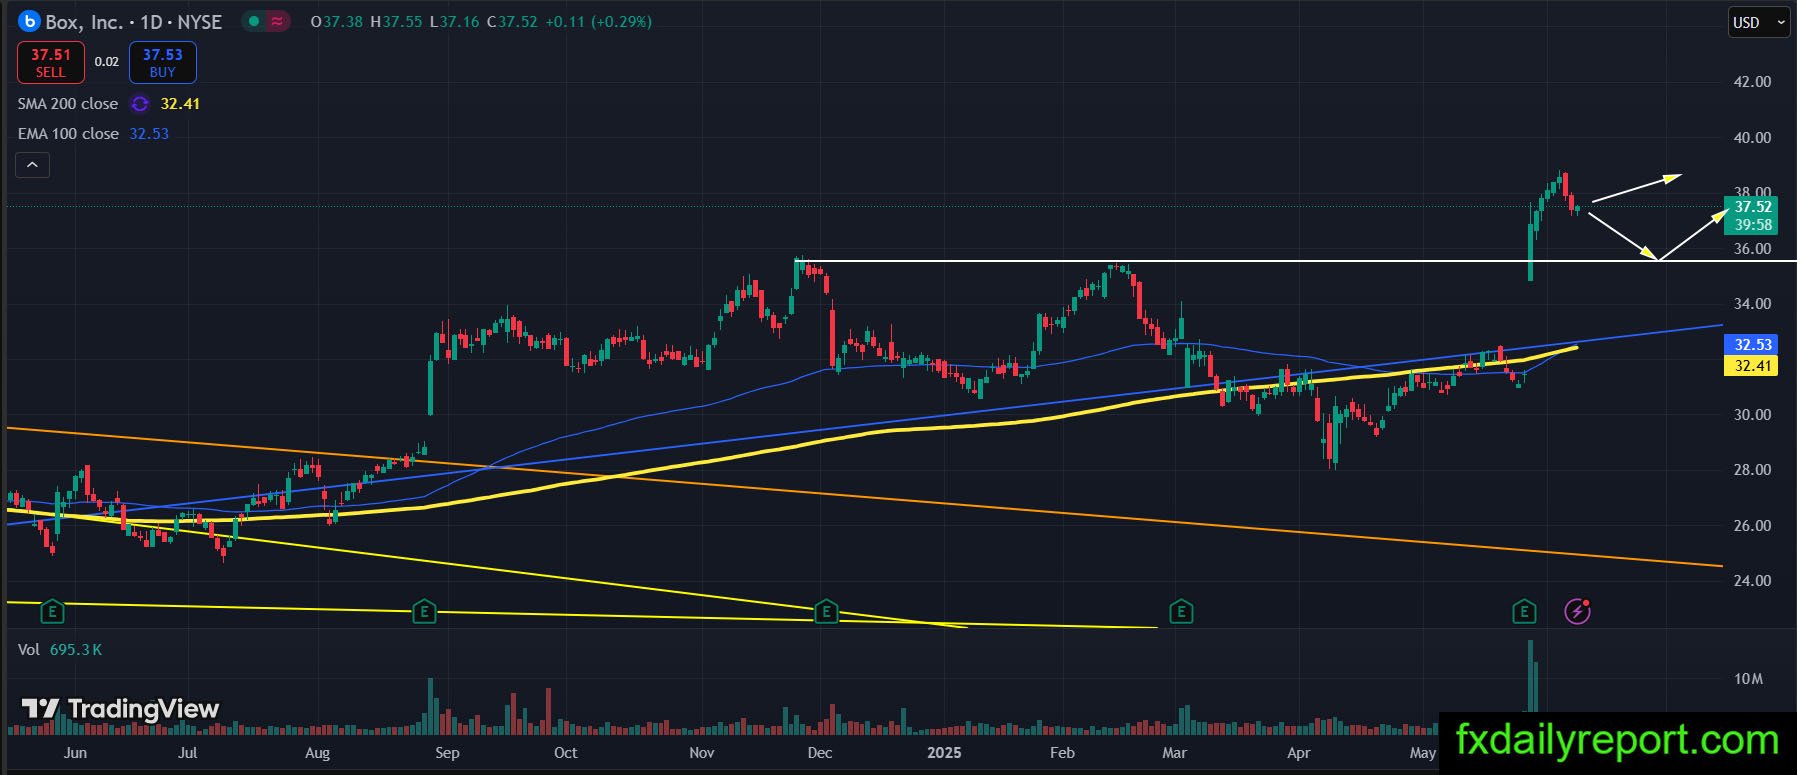Open the earnings marker nearest the Sep label

[424, 611]
